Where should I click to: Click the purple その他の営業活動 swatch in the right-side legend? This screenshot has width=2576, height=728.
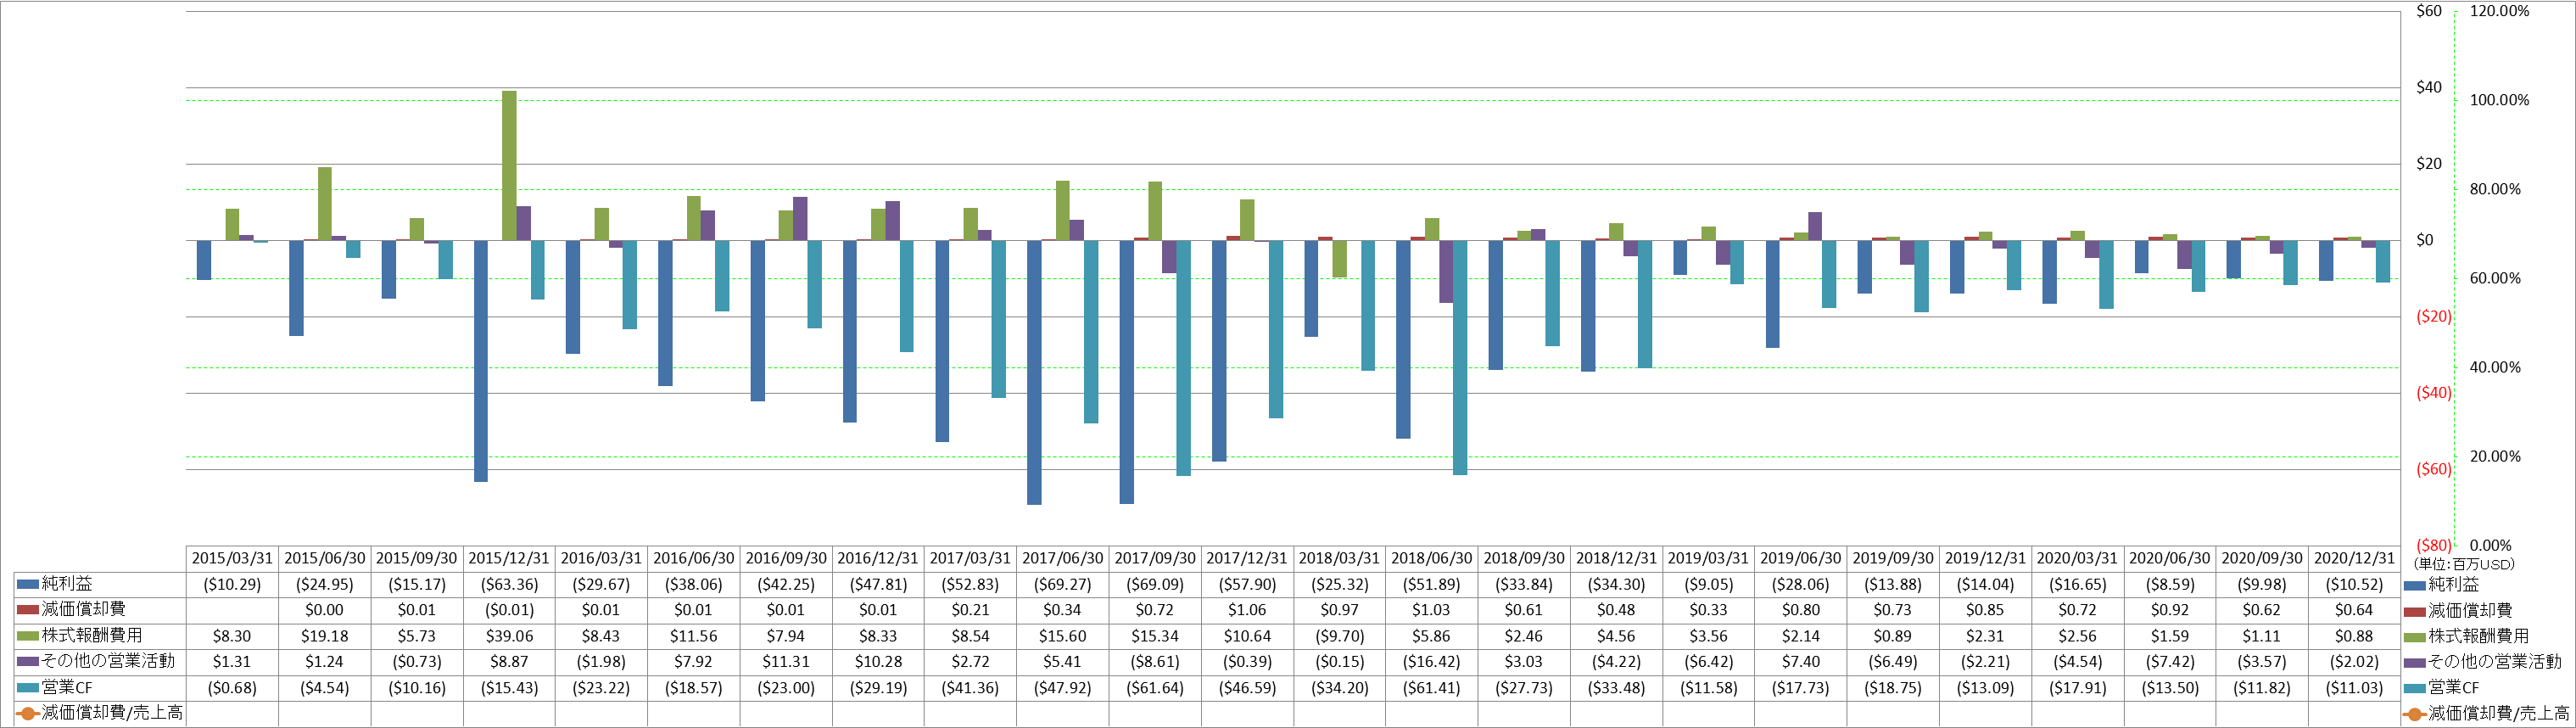[2415, 662]
